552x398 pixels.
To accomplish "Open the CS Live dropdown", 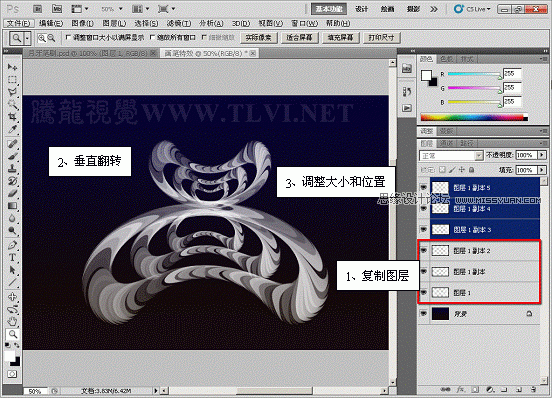I will pos(472,9).
